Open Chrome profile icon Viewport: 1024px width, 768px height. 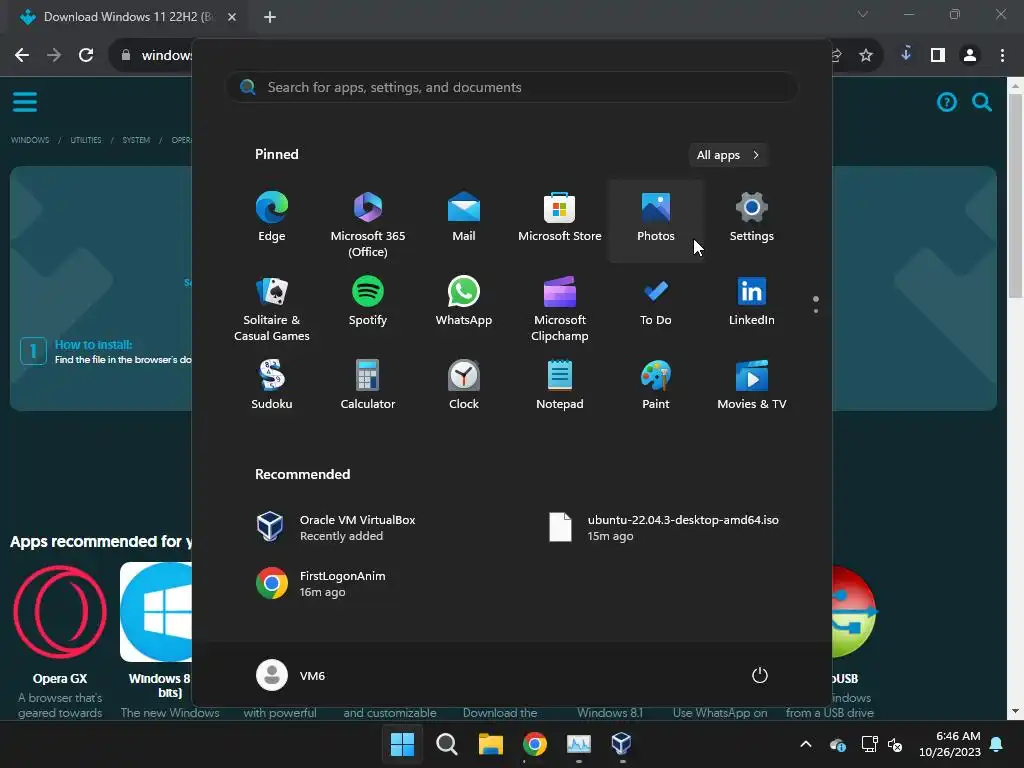(970, 56)
